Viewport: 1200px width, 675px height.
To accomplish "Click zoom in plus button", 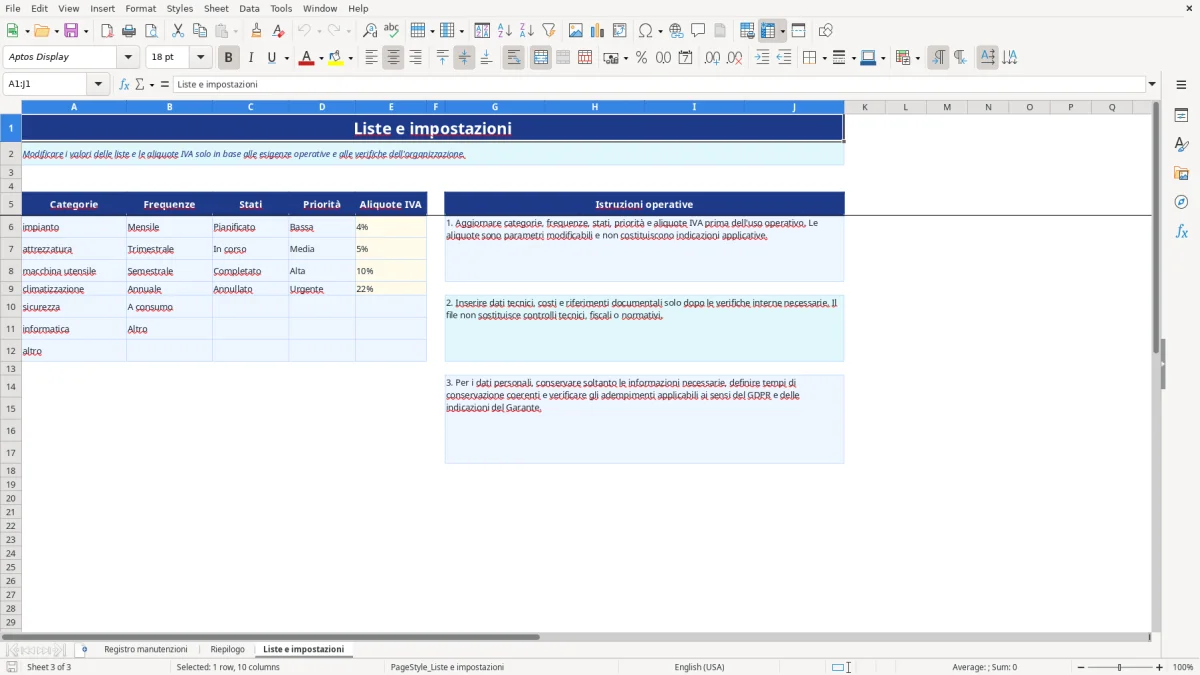I will pyautogui.click(x=1159, y=667).
